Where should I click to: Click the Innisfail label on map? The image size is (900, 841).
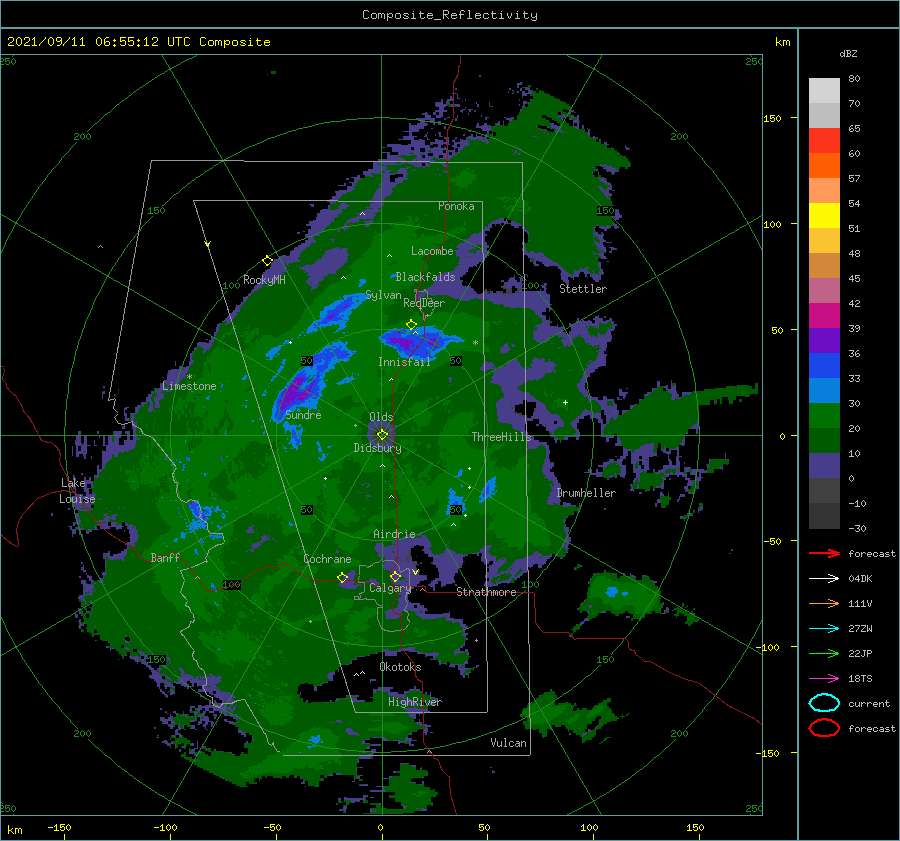click(x=404, y=362)
